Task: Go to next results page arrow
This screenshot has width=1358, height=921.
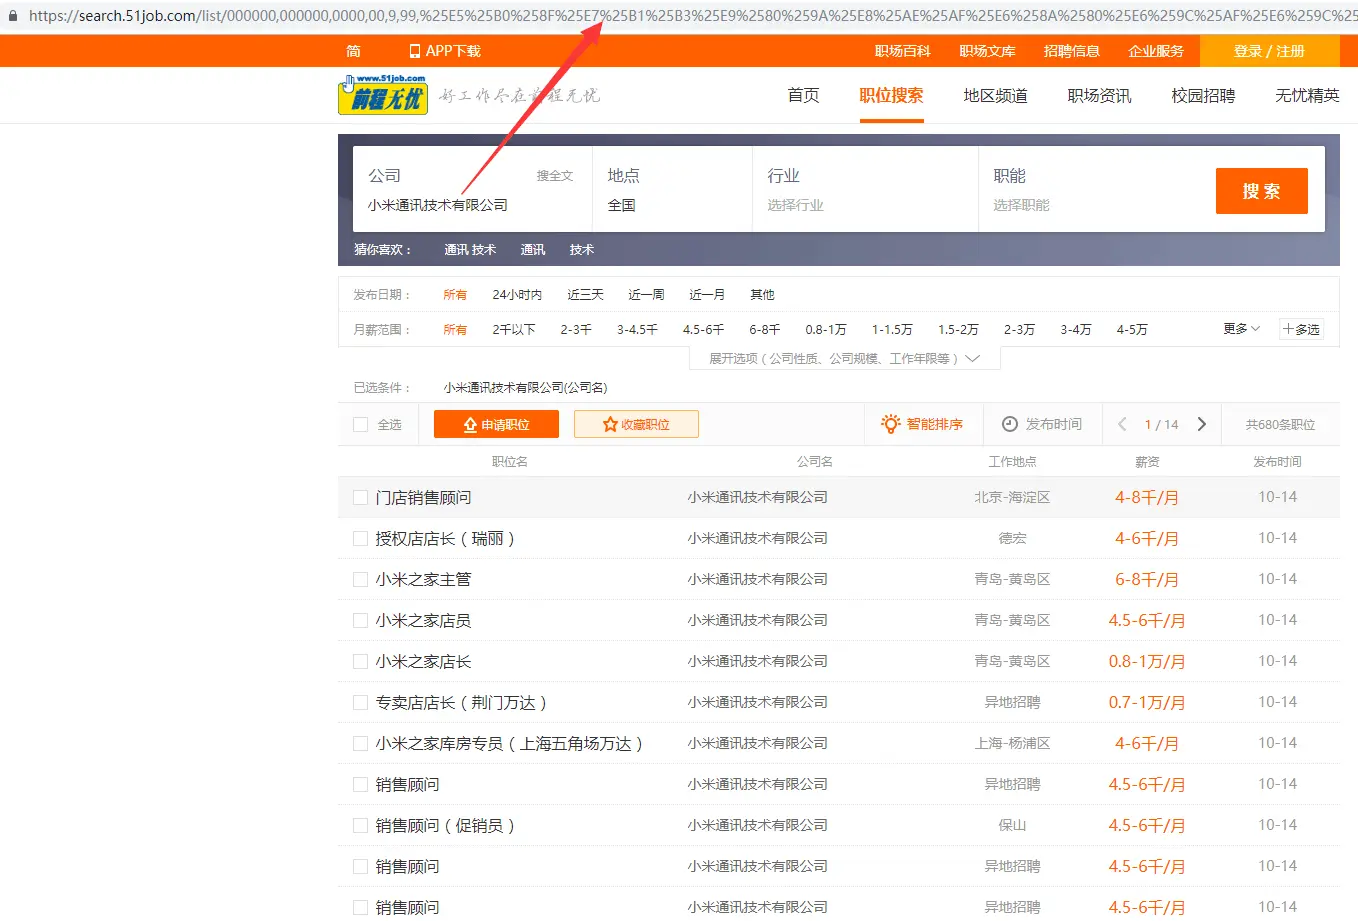Action: 1202,424
